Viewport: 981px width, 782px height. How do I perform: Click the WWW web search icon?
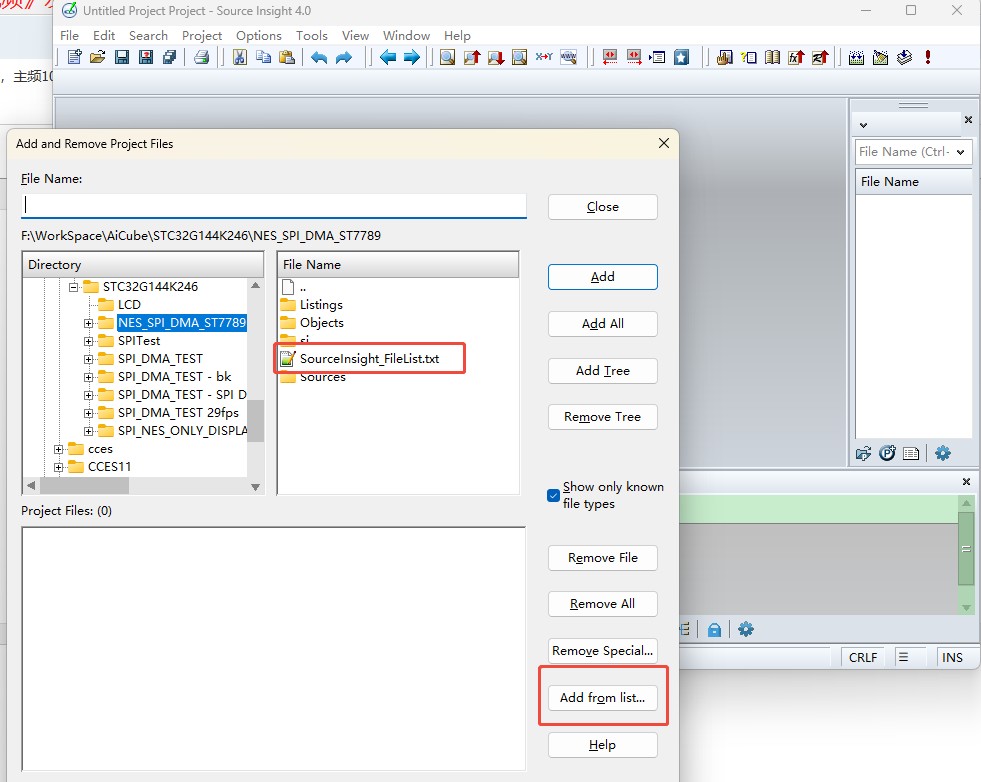(x=569, y=58)
